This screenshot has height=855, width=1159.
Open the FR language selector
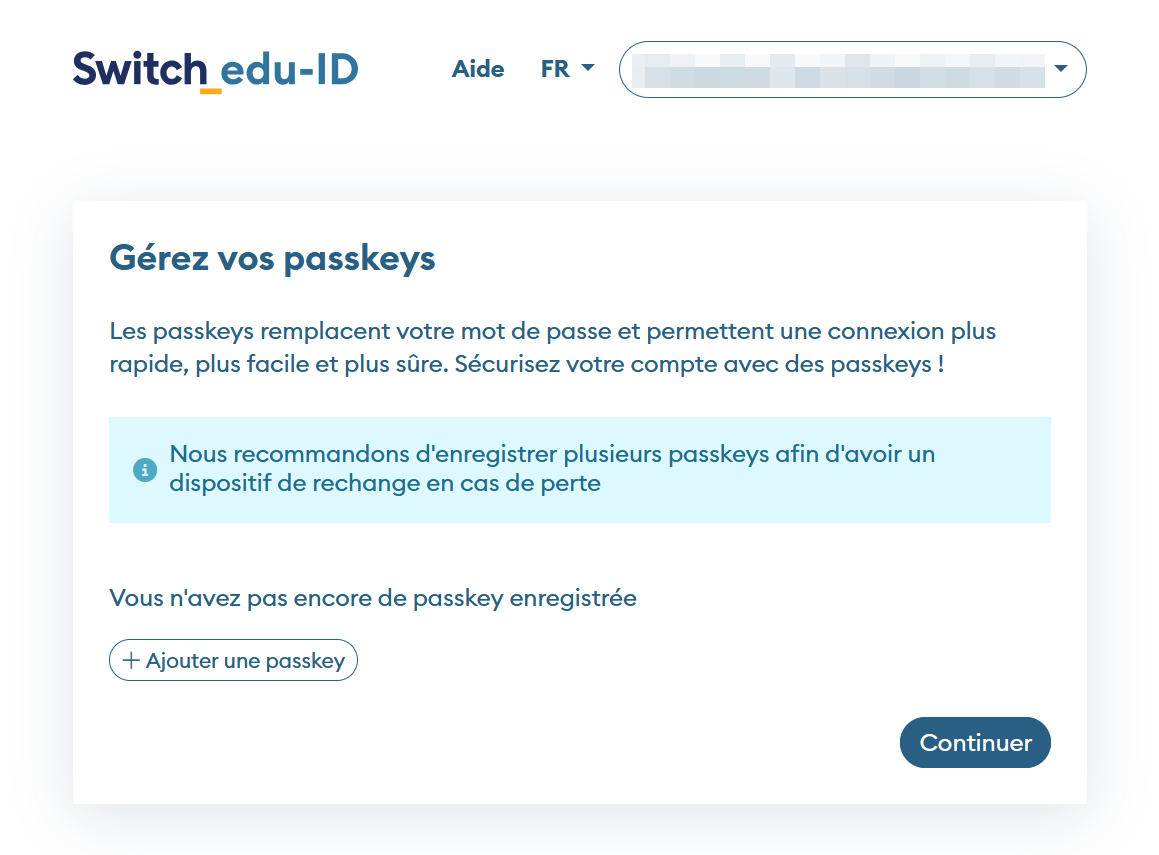click(x=567, y=69)
